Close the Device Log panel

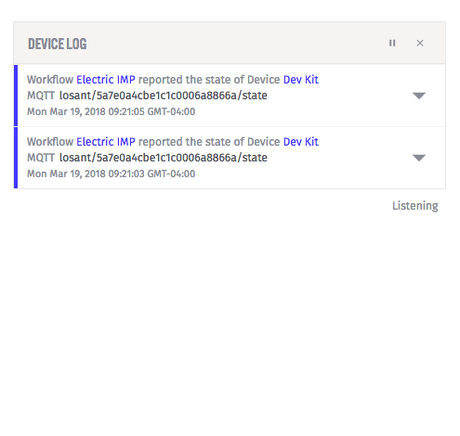420,43
